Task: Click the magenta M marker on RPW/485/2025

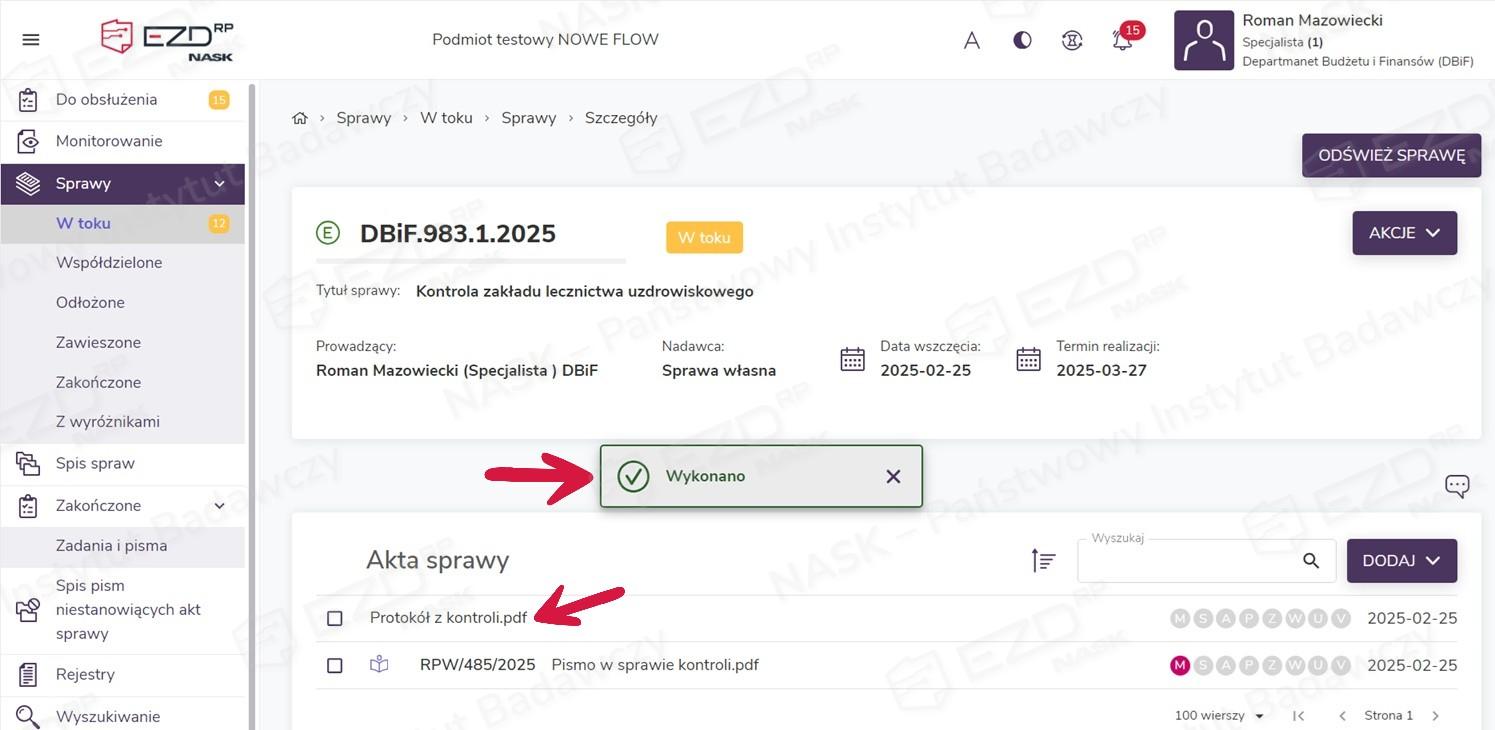Action: (1180, 666)
